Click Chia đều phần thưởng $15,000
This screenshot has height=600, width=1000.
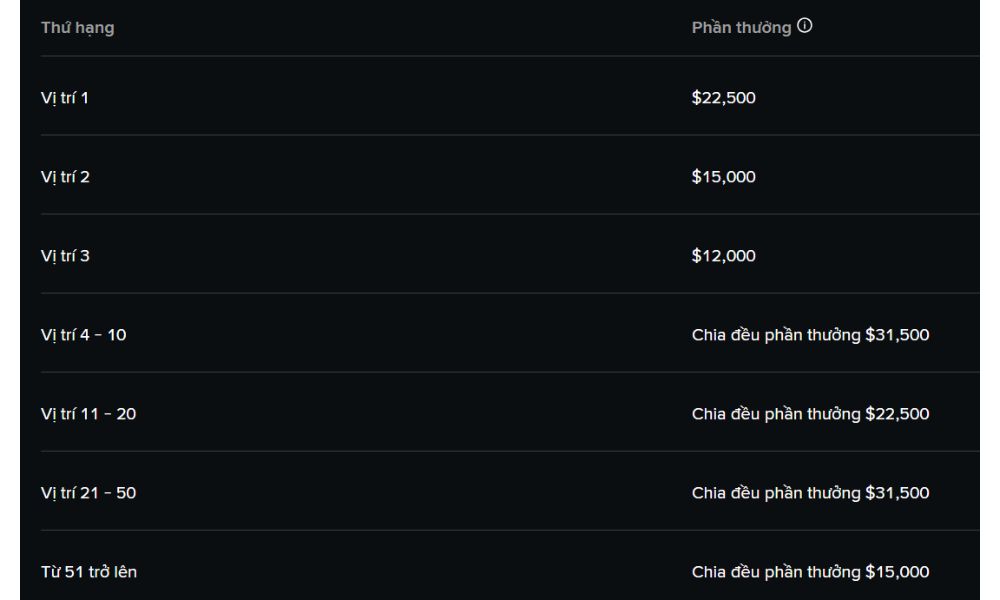(810, 572)
